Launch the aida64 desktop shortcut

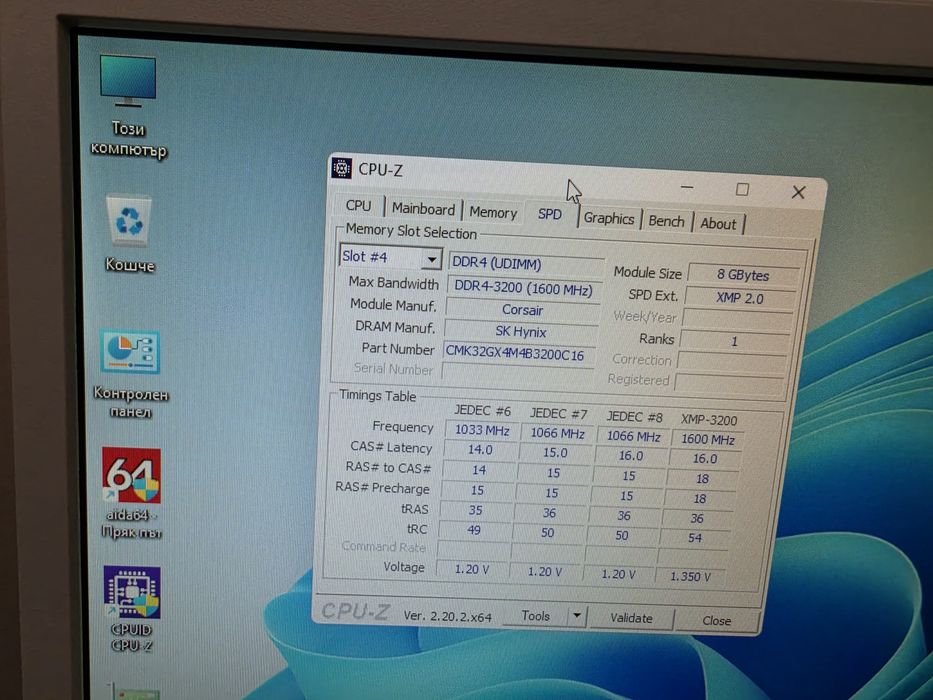pyautogui.click(x=131, y=493)
